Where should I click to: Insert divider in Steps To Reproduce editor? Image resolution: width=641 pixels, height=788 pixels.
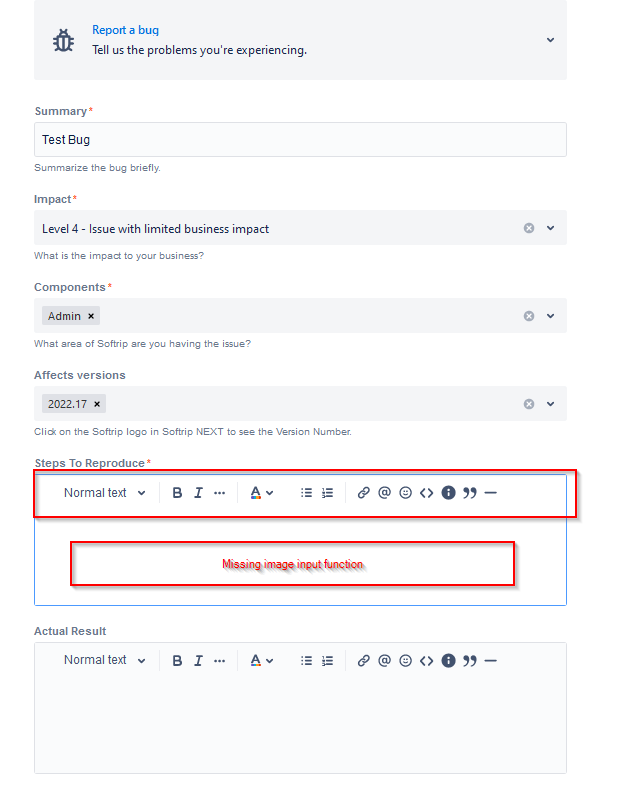(x=491, y=493)
